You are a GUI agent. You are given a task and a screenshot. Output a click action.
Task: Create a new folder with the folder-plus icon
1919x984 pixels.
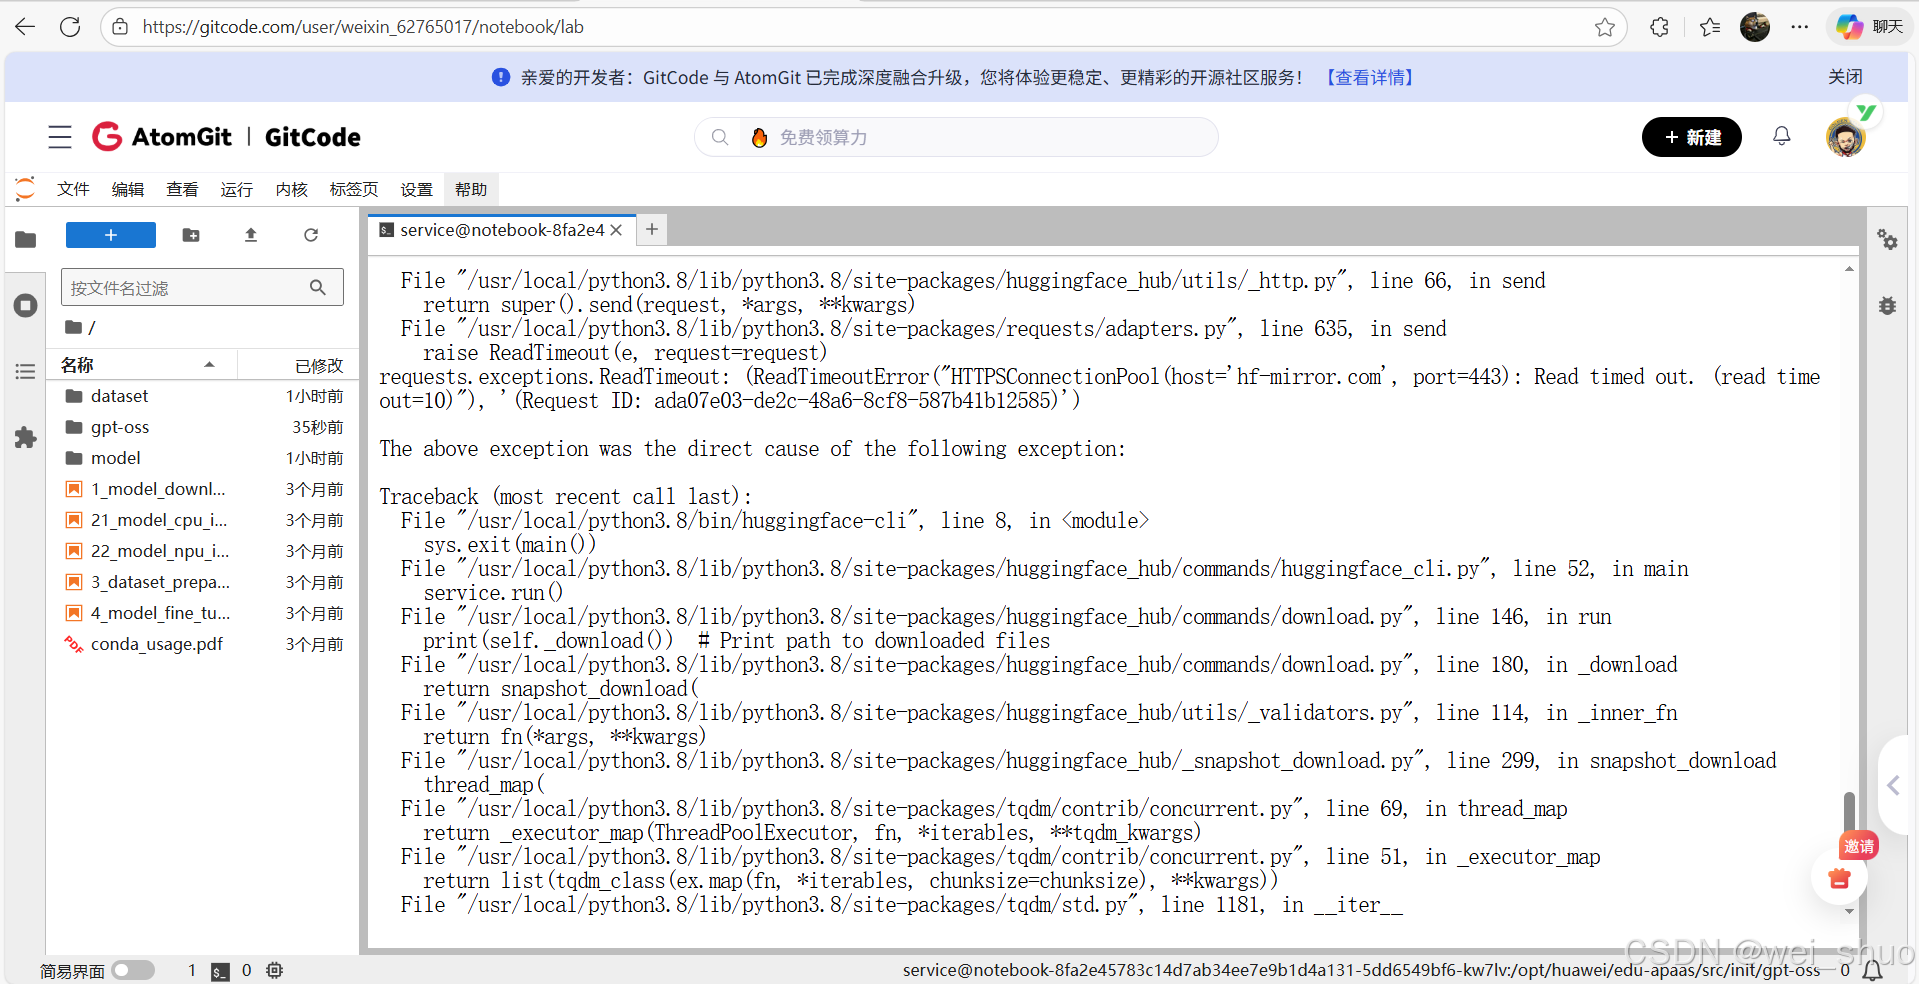[x=191, y=235]
